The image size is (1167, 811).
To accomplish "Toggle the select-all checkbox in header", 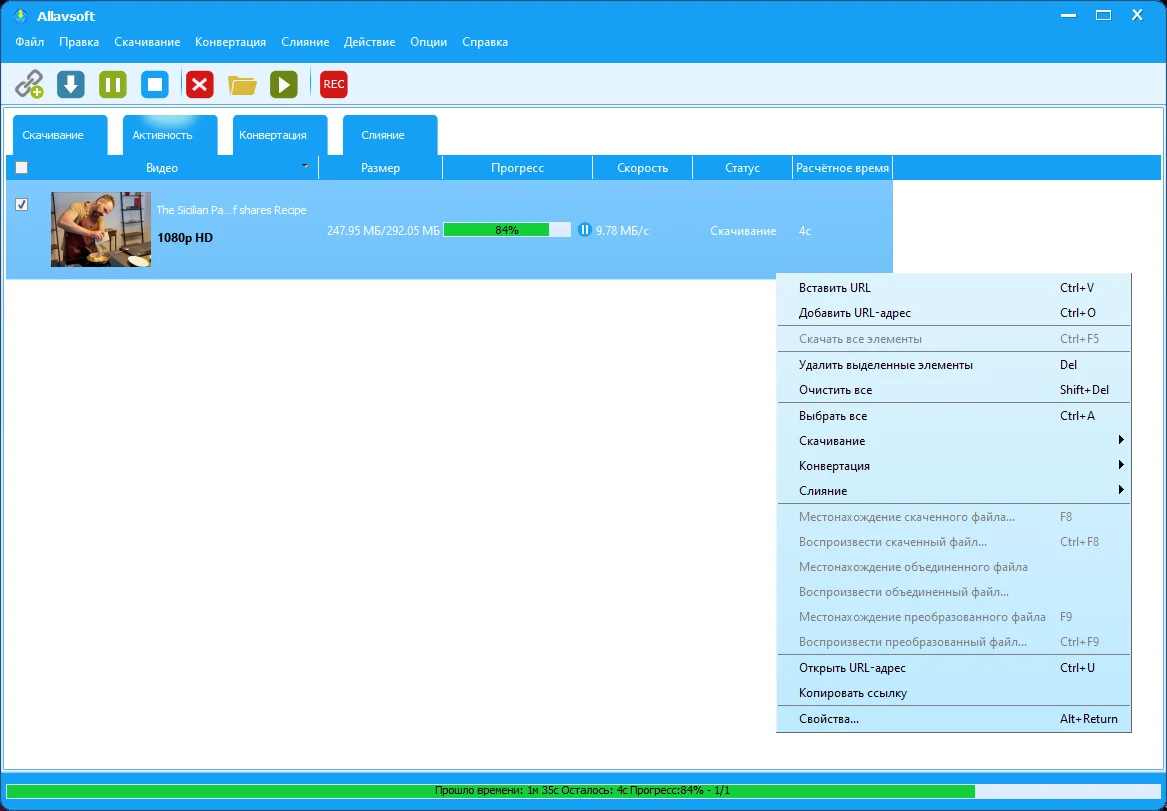I will 22,168.
